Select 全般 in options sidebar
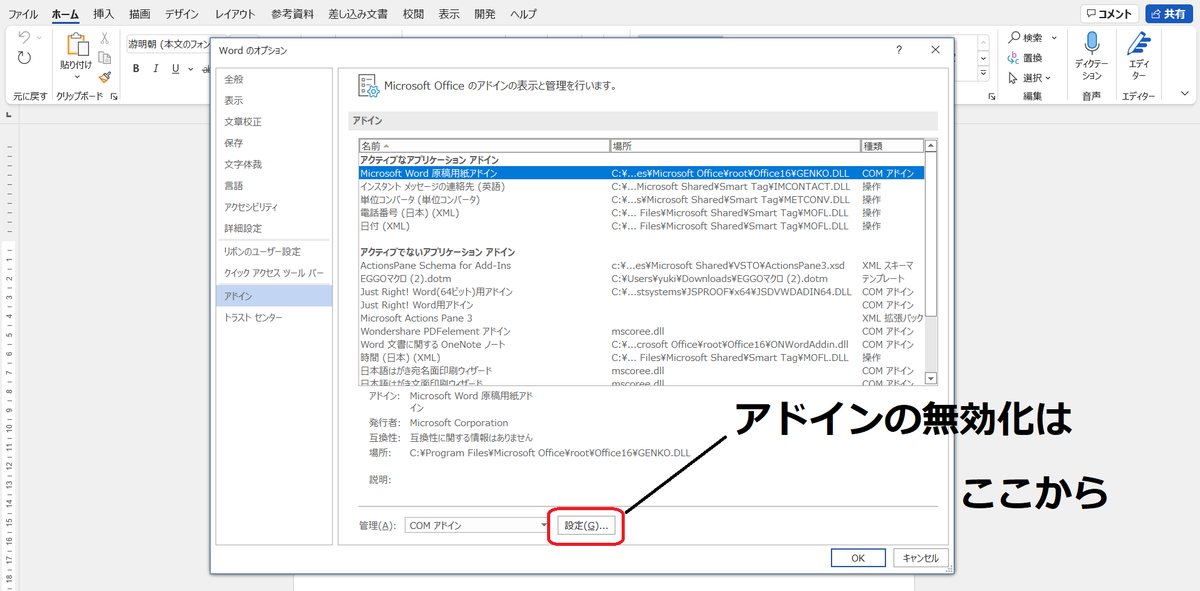 273,79
